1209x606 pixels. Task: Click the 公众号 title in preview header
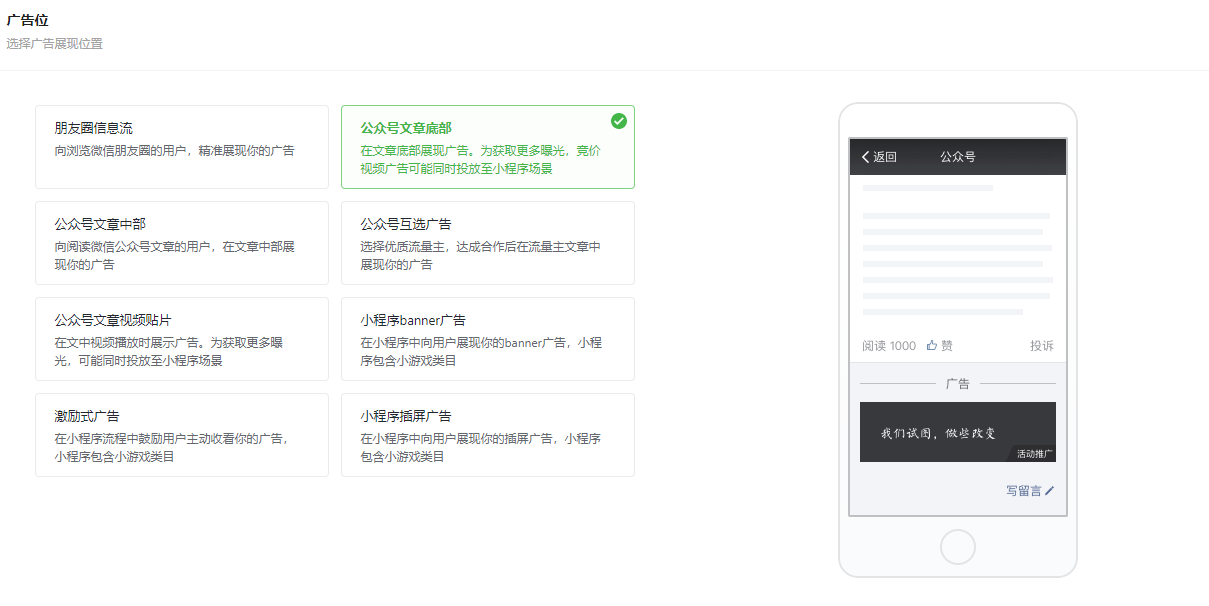pos(957,157)
